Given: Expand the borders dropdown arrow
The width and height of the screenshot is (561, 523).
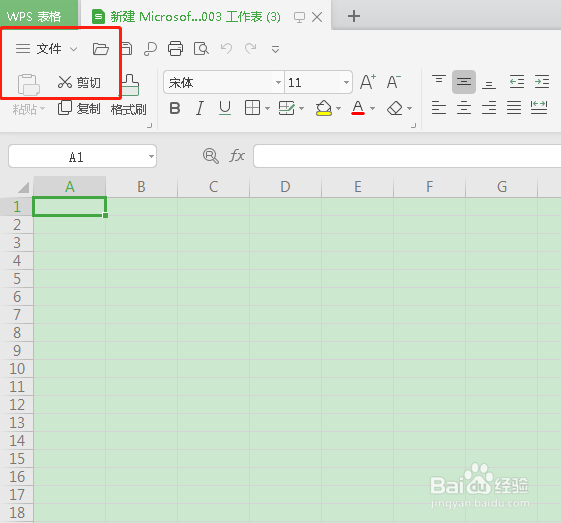Looking at the screenshot, I should (267, 108).
